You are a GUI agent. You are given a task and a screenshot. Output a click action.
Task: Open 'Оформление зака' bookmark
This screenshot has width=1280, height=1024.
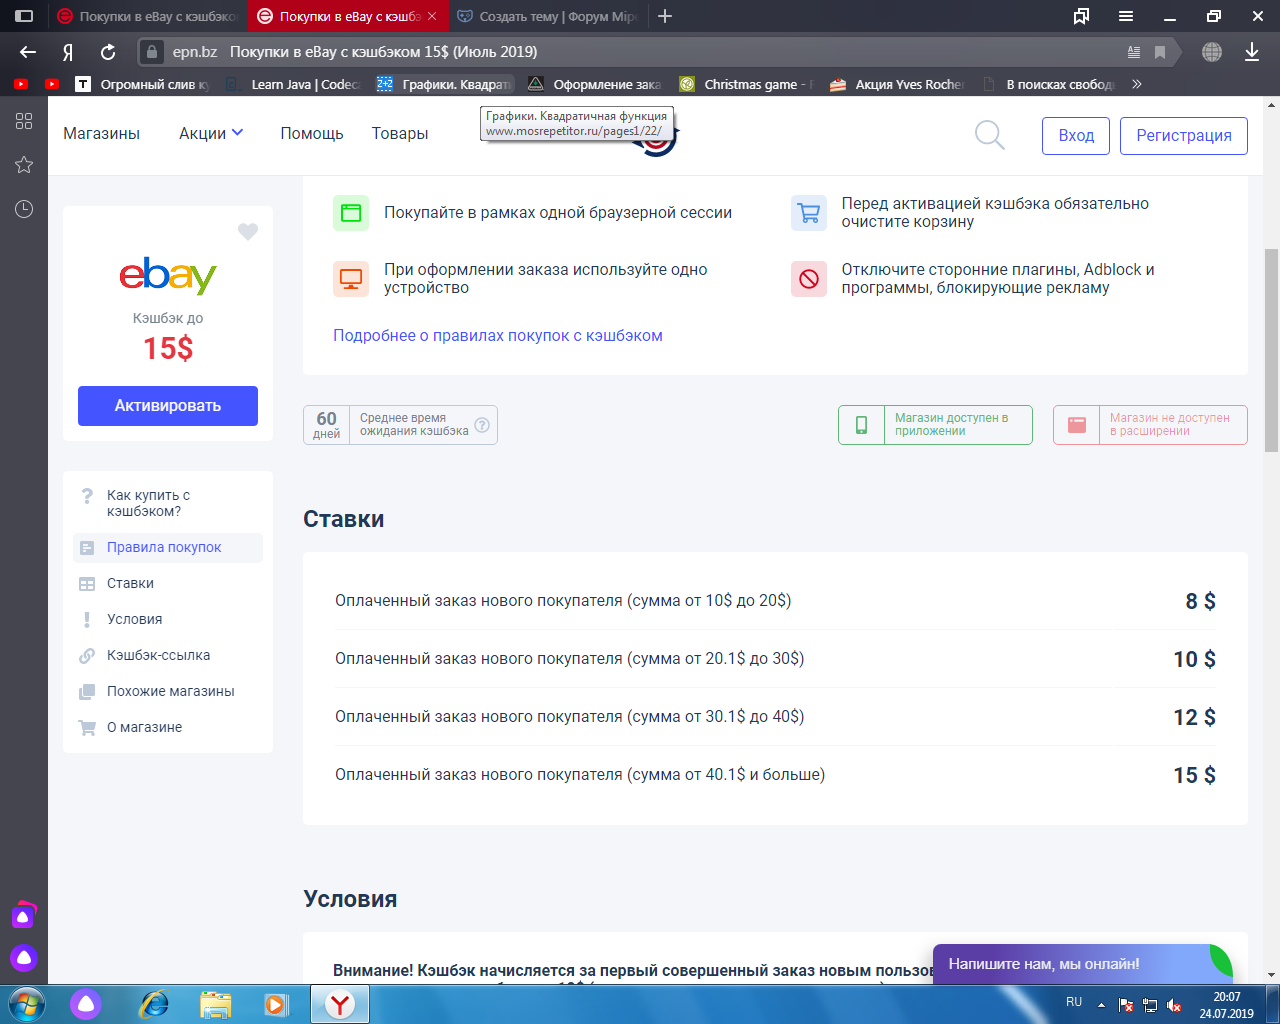595,84
